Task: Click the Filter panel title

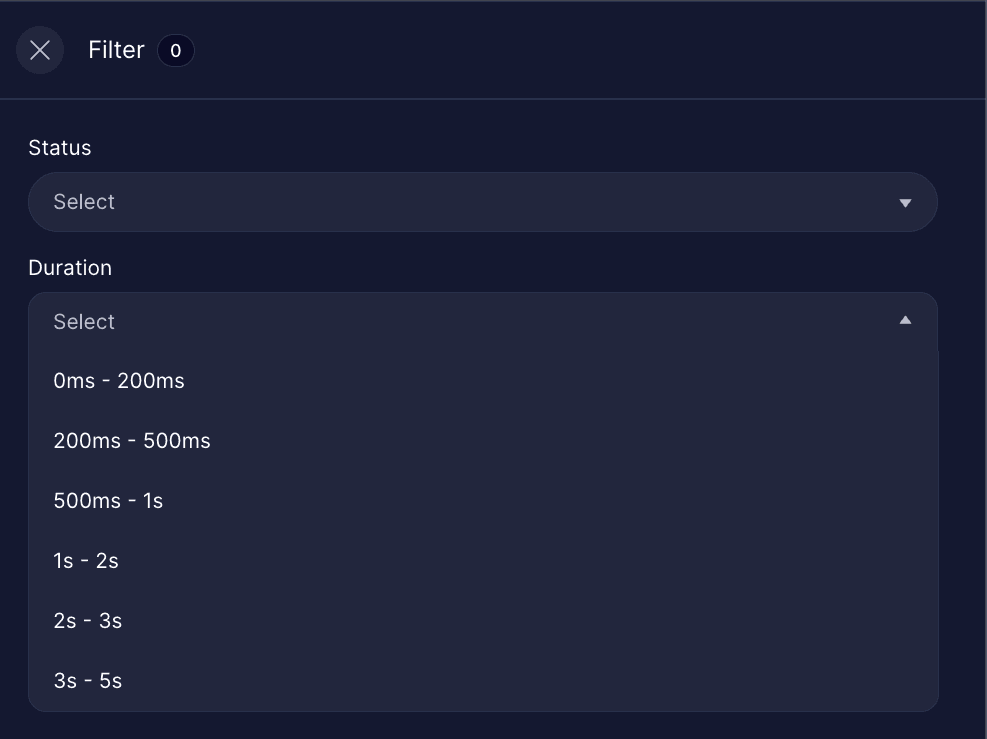Action: tap(115, 50)
